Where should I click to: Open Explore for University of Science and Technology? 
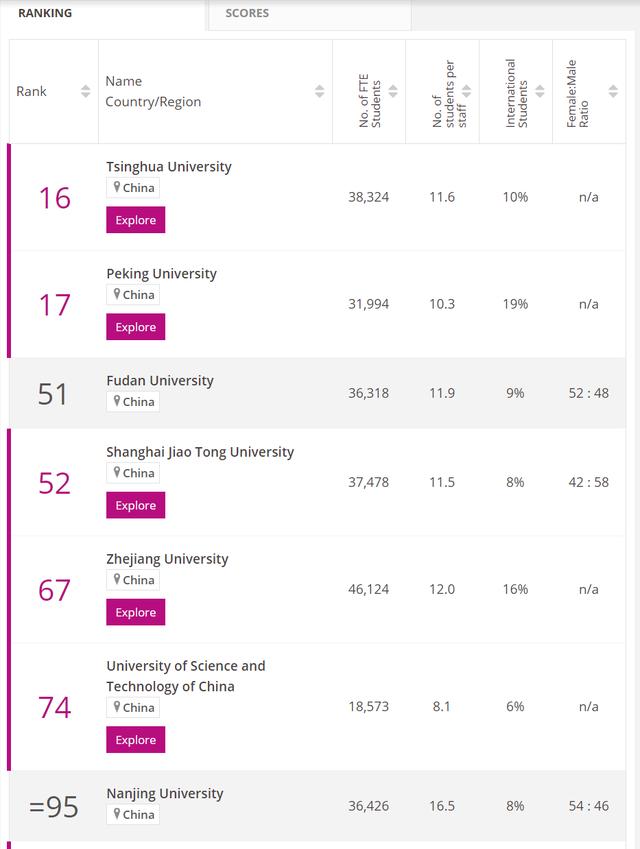(x=136, y=740)
